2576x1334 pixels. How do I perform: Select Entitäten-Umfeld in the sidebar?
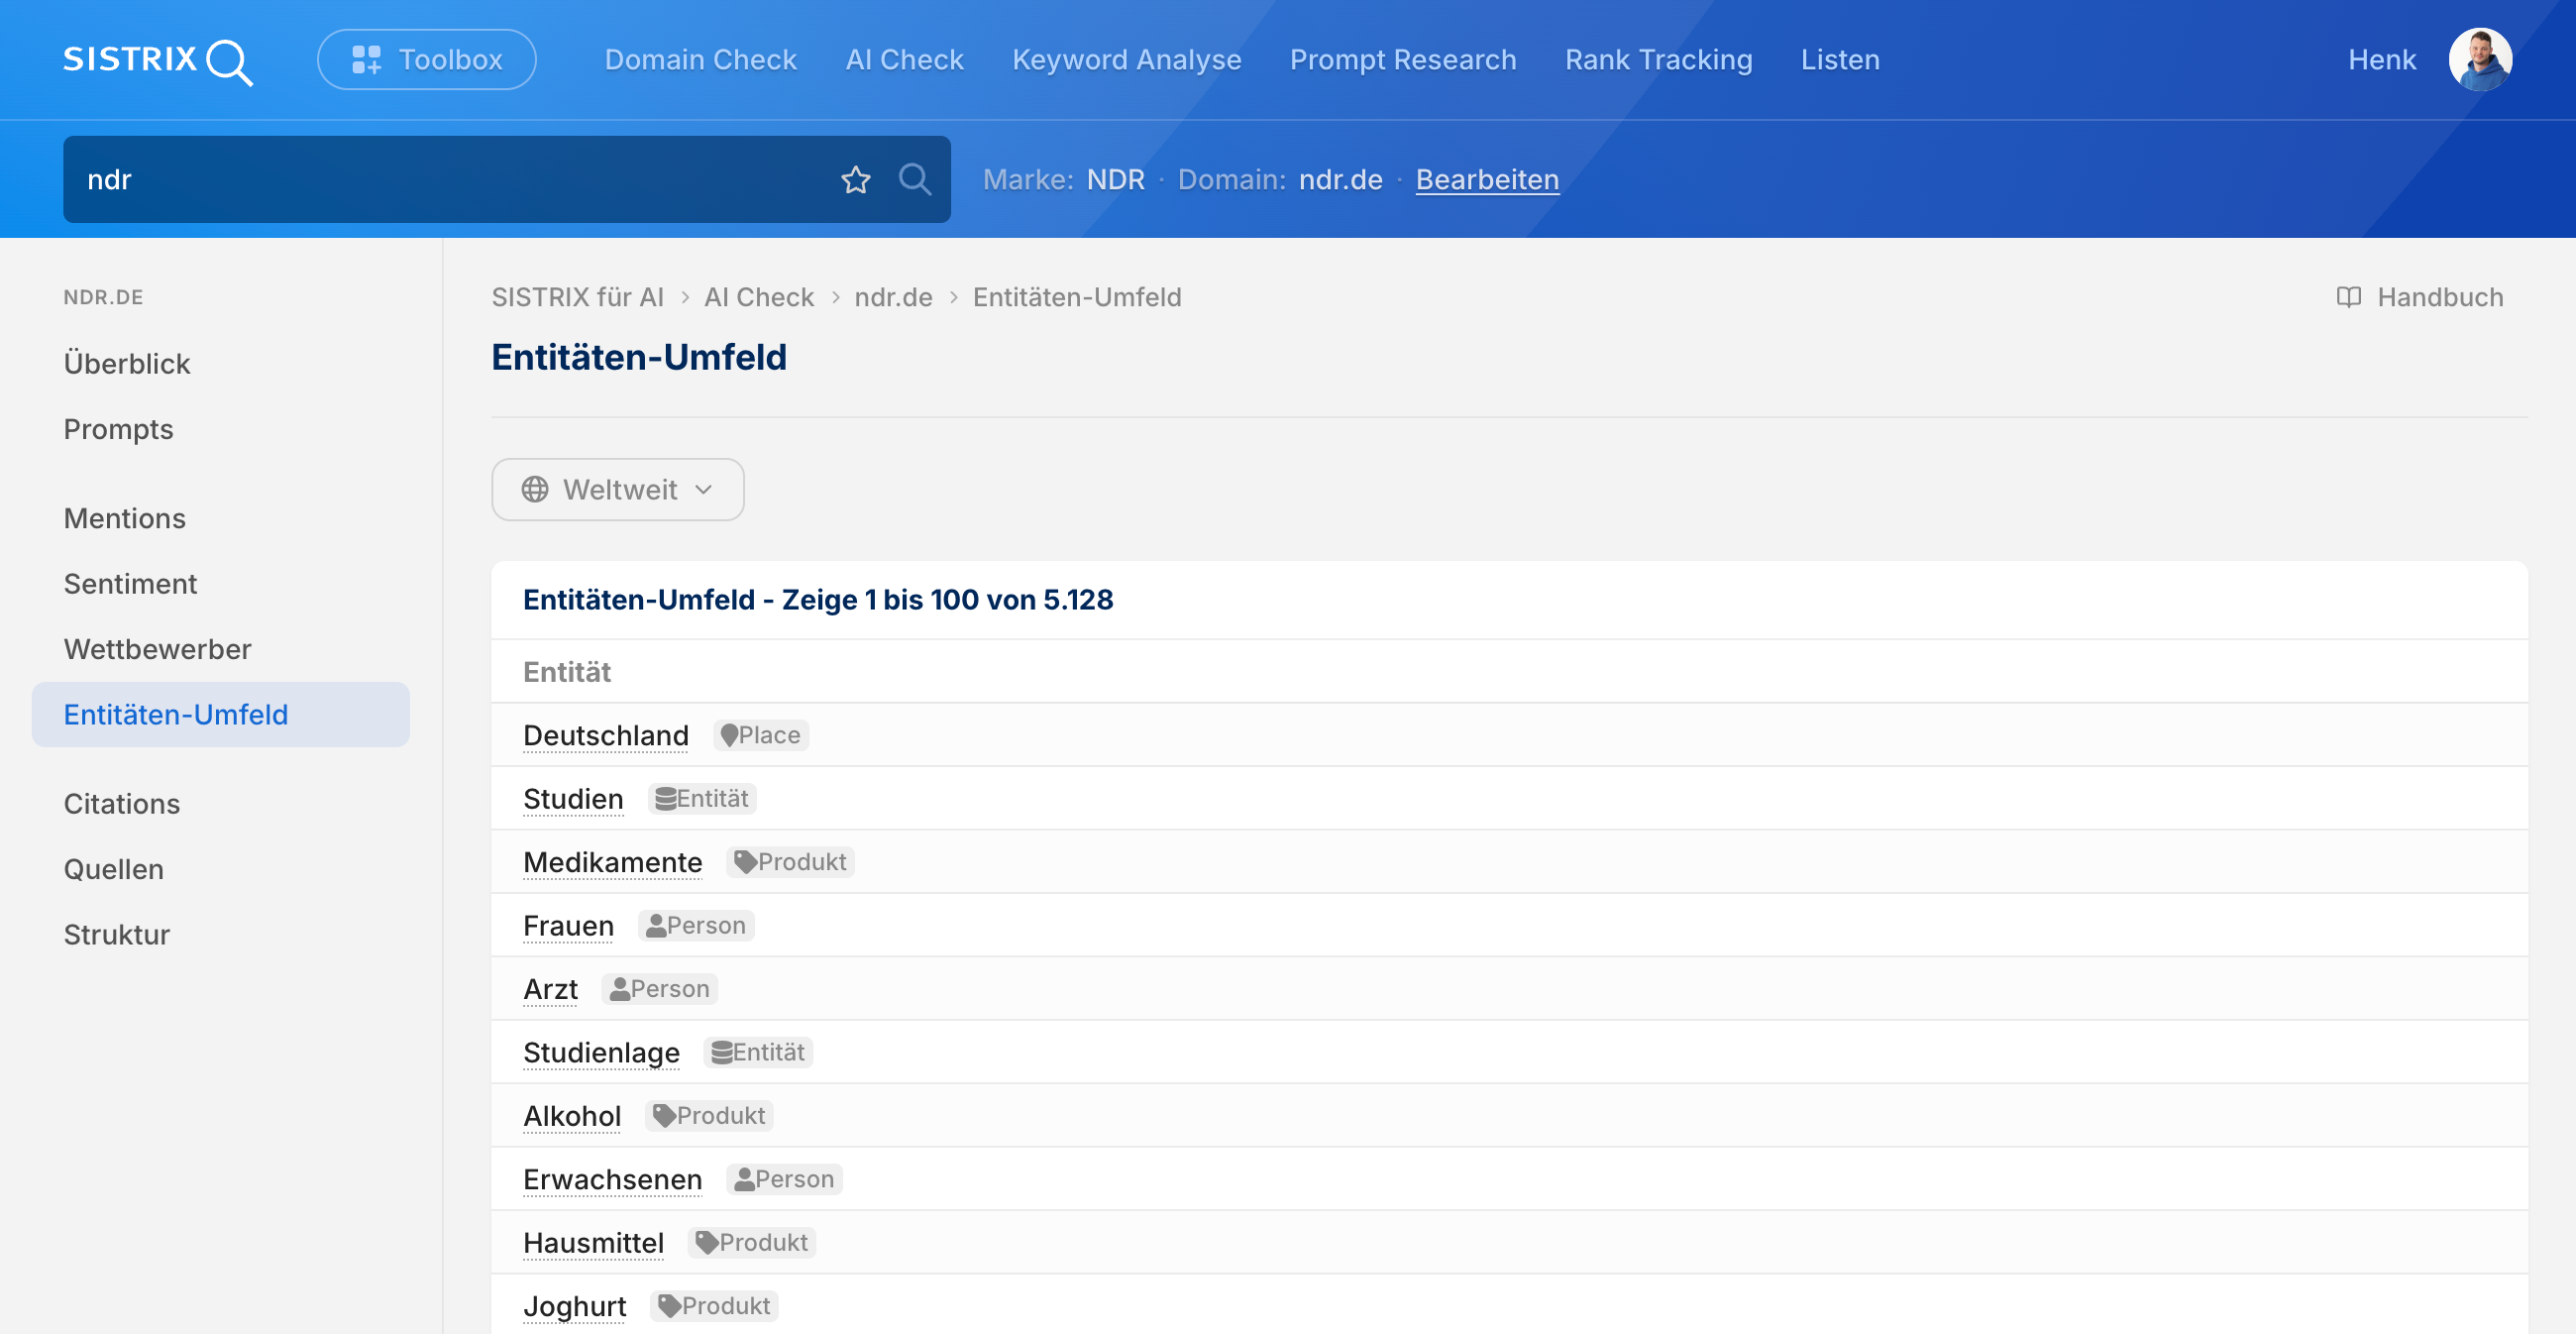pos(221,715)
